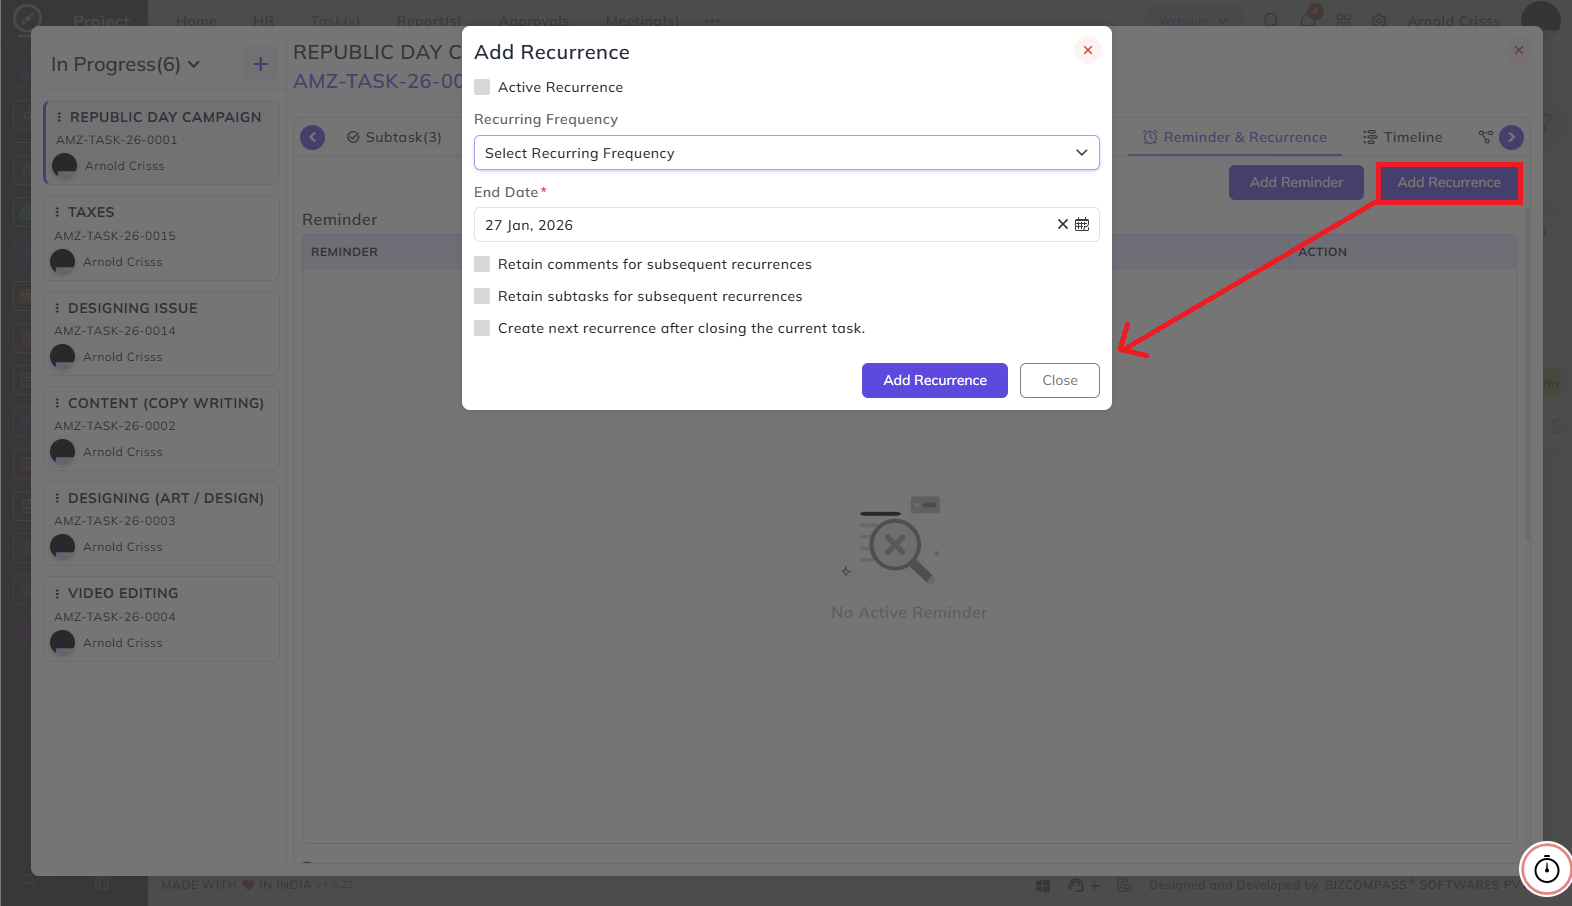
Task: Click assignee avatar on CONTENT (COPY WRITING) card
Action: tap(63, 452)
